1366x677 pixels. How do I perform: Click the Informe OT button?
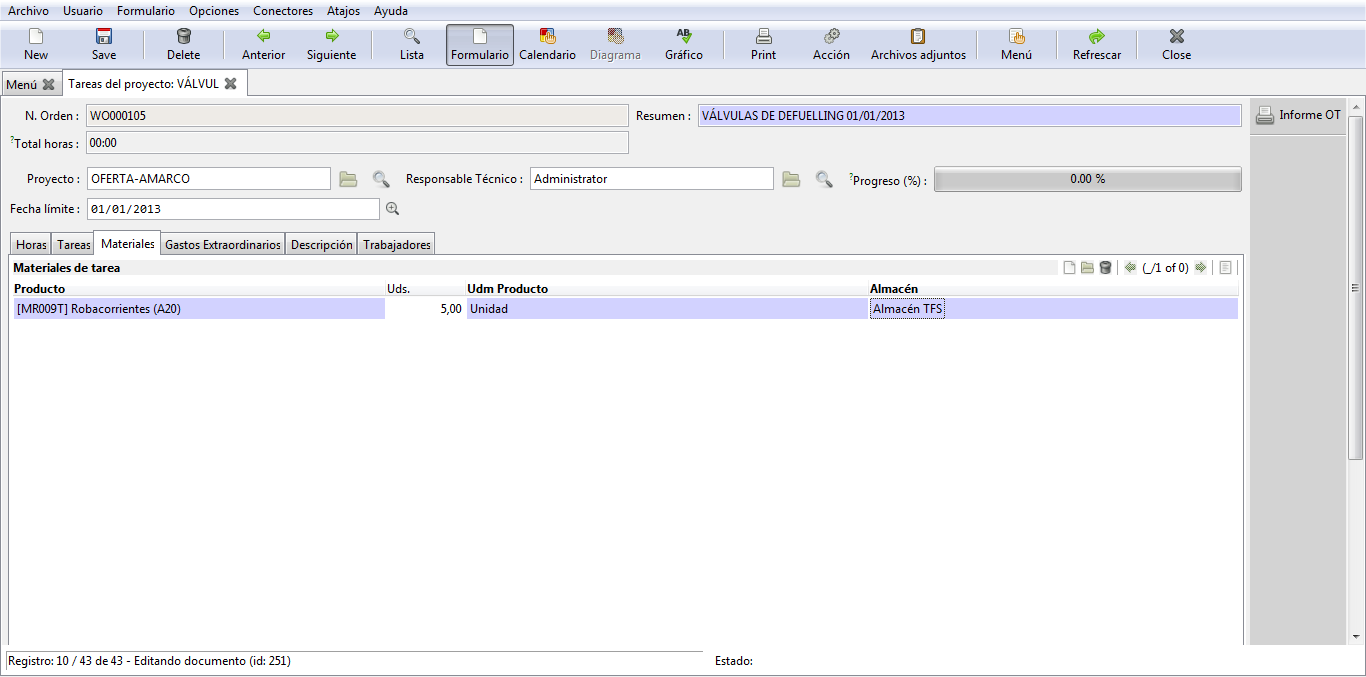click(x=1299, y=115)
